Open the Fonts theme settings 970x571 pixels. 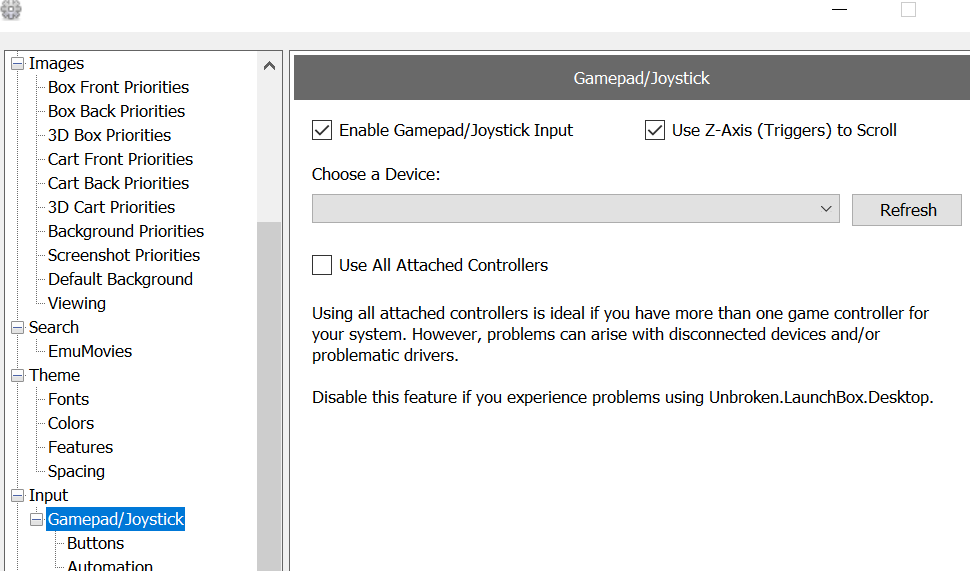click(69, 400)
